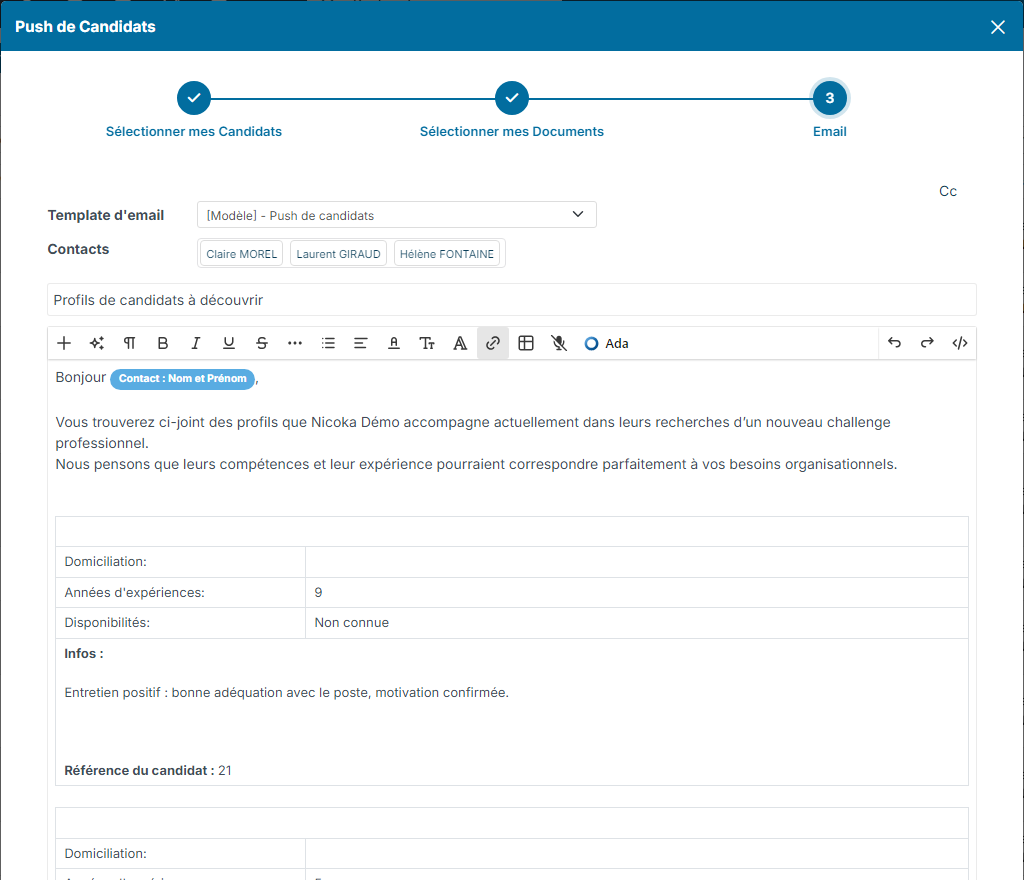Click the plus insert icon in editor toolbar
Screen dimensions: 1024x880
click(64, 343)
